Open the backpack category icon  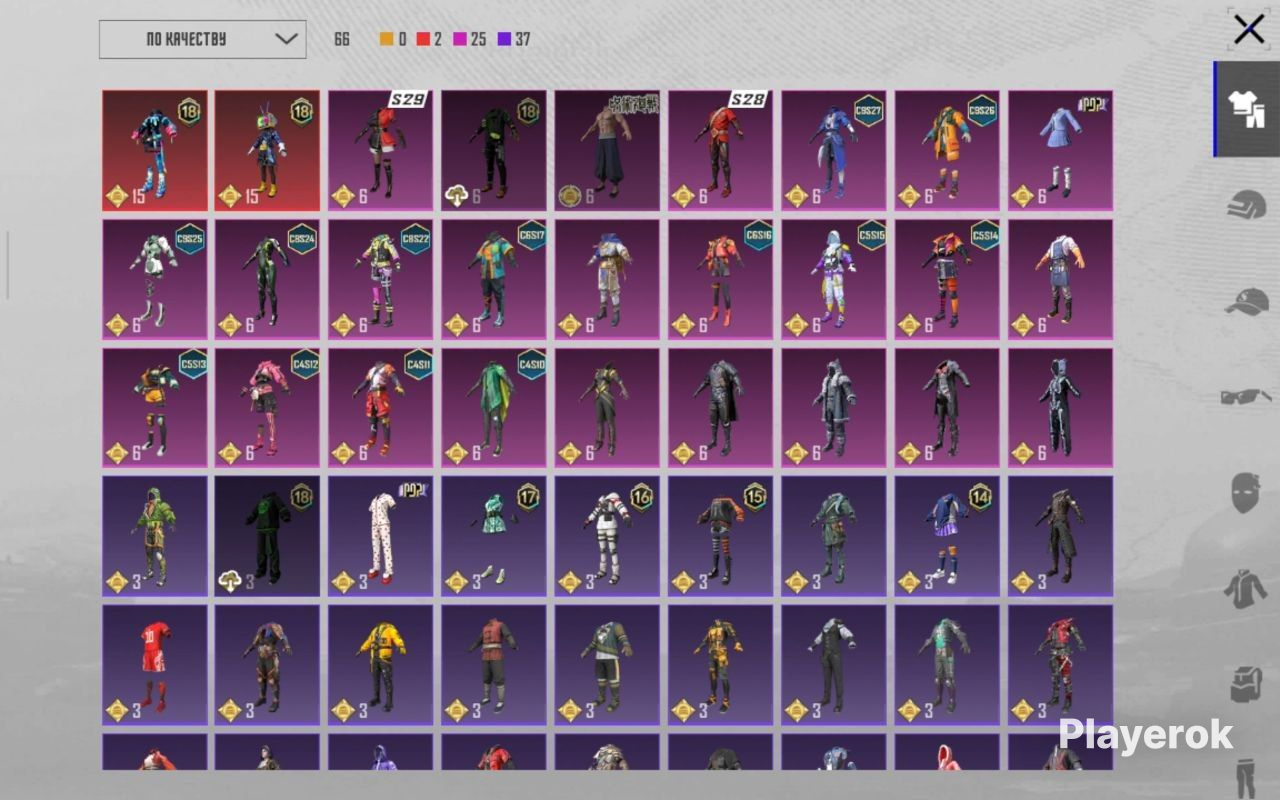tap(1247, 684)
